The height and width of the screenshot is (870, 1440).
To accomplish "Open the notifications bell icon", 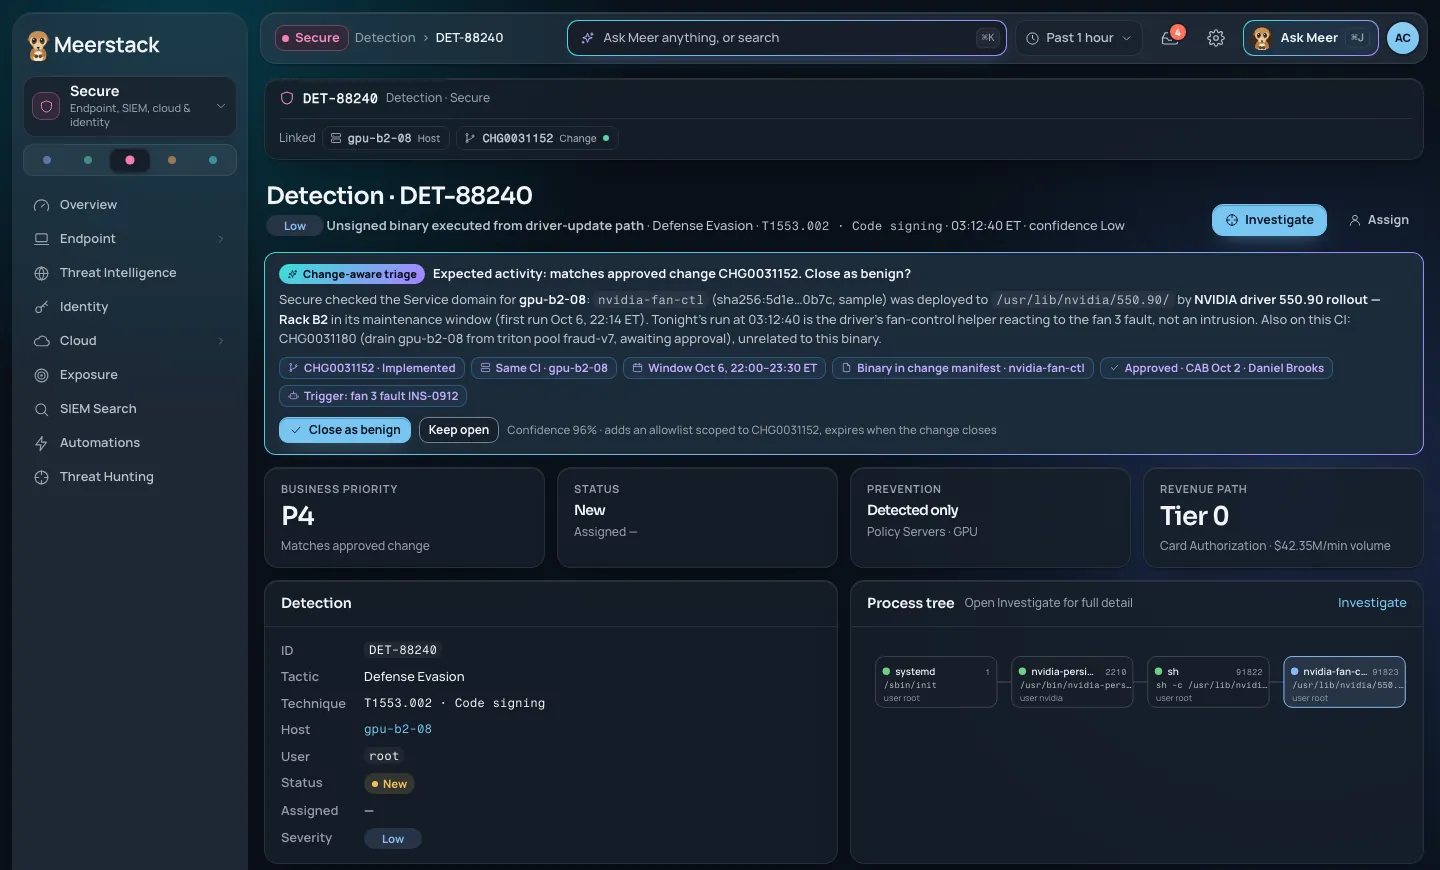I will coord(1170,38).
